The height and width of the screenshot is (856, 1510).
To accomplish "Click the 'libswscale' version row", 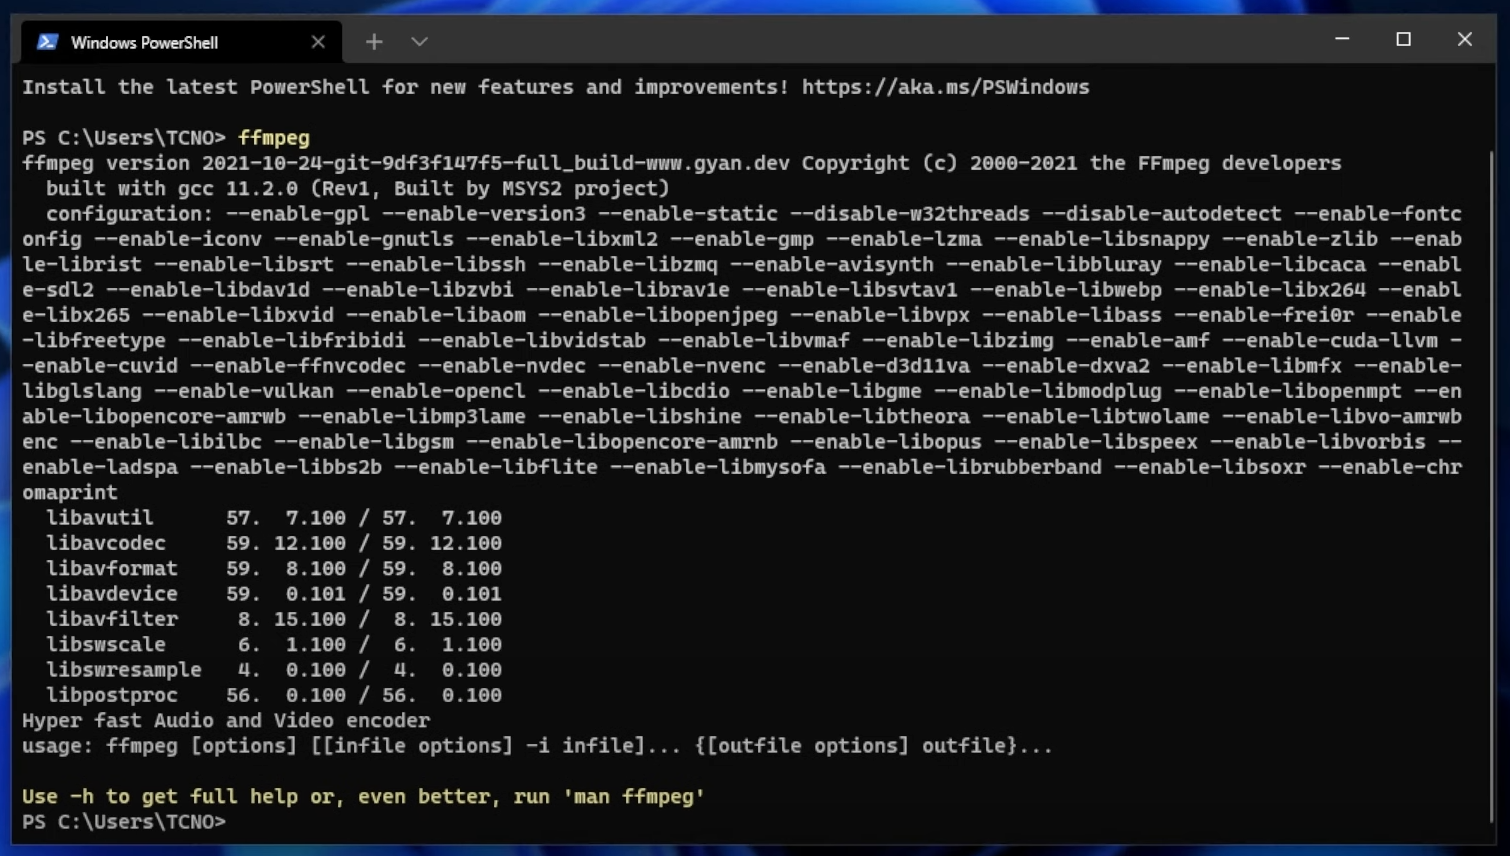I will coord(273,644).
